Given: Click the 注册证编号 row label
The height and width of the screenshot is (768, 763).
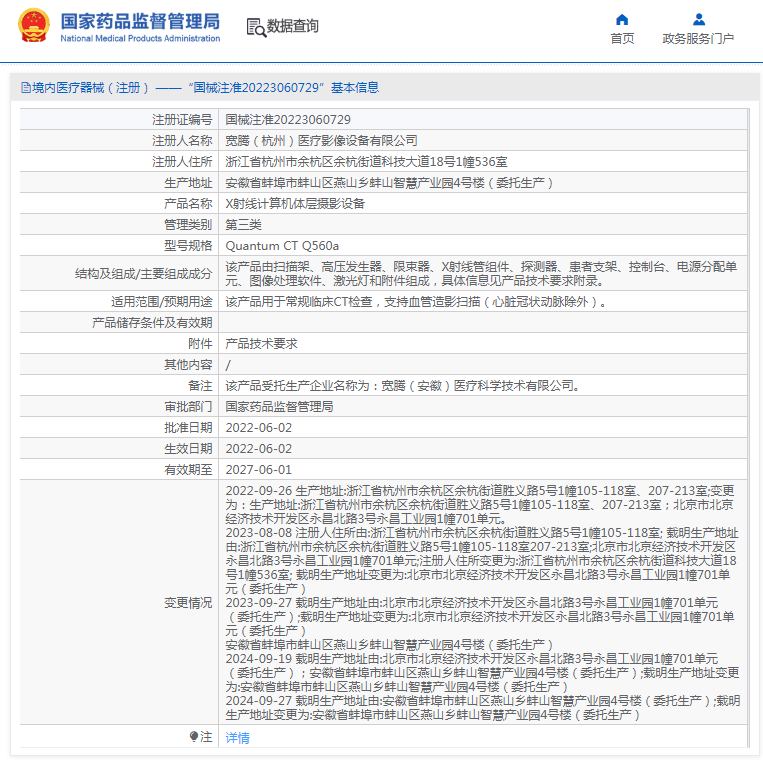Looking at the screenshot, I should (182, 120).
